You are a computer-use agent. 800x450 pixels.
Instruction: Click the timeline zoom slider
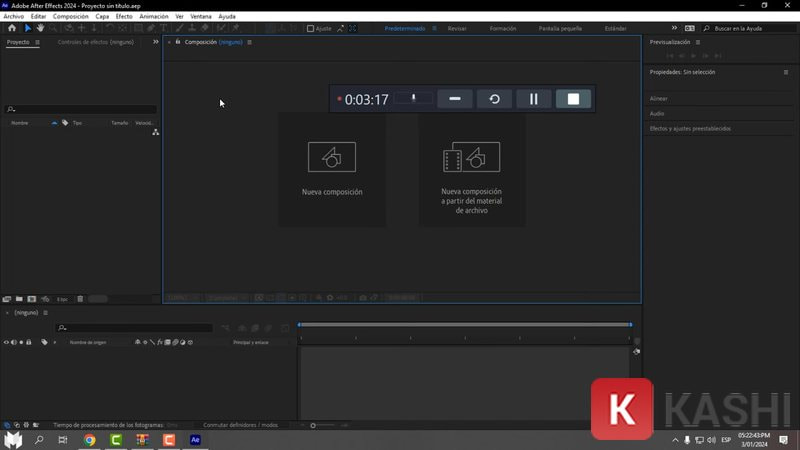tap(313, 425)
